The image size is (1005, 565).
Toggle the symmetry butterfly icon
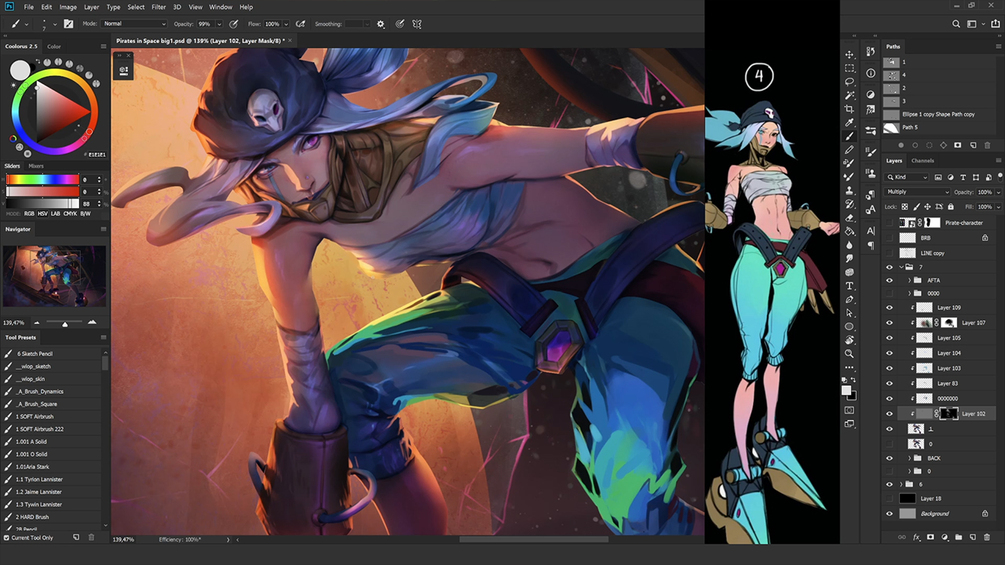tap(417, 24)
